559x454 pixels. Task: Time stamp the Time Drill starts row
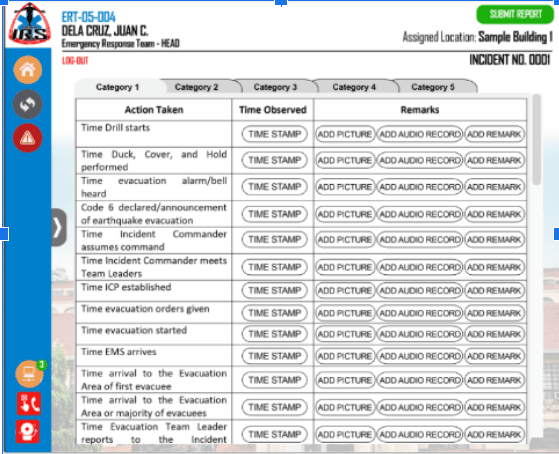pyautogui.click(x=275, y=134)
